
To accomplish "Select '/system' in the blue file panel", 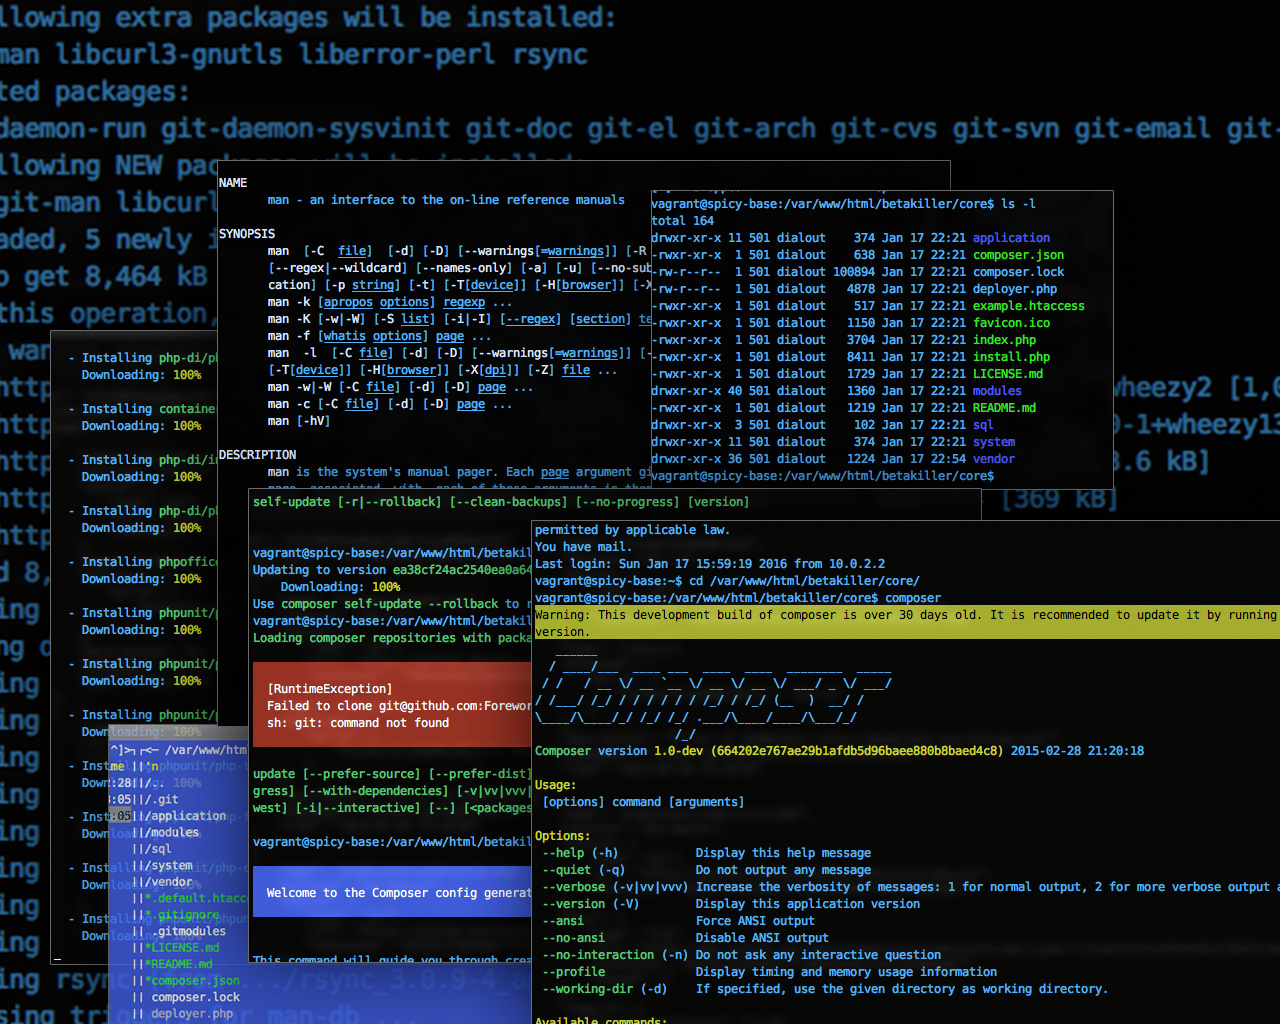I will [168, 866].
